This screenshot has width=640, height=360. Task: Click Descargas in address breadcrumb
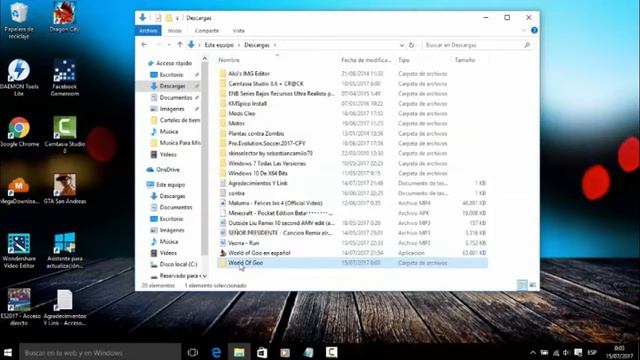pos(257,45)
